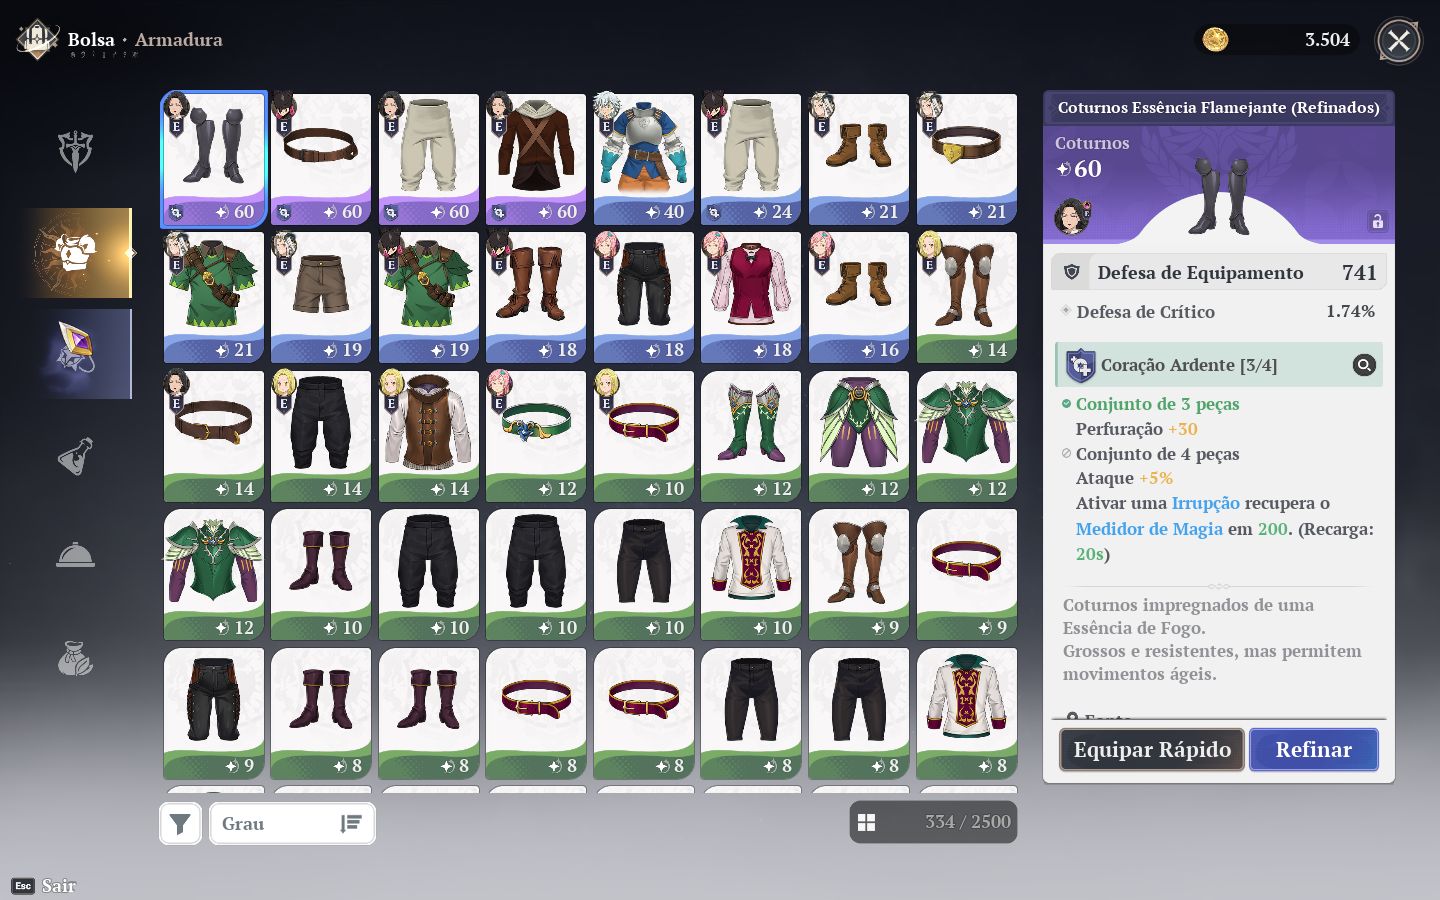This screenshot has width=1440, height=900.
Task: Toggle the sort order icon beside Grau
Action: tap(350, 823)
